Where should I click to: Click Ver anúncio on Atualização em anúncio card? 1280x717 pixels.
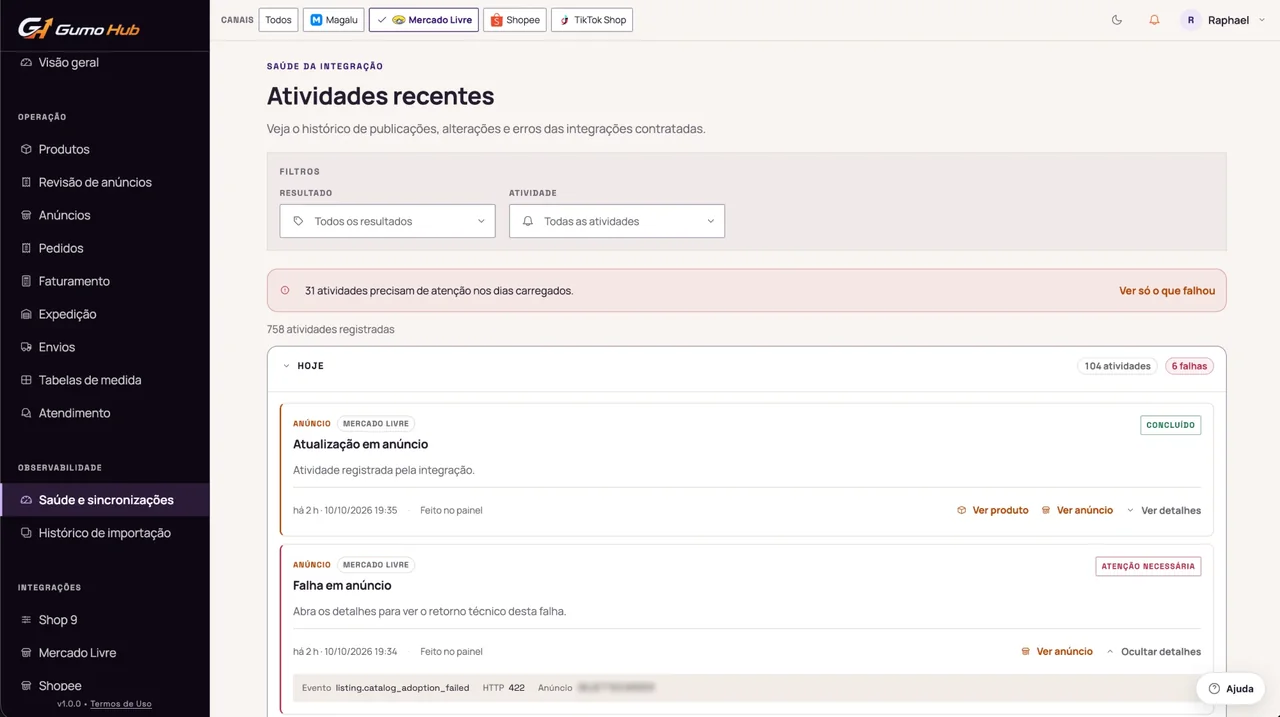pos(1077,510)
